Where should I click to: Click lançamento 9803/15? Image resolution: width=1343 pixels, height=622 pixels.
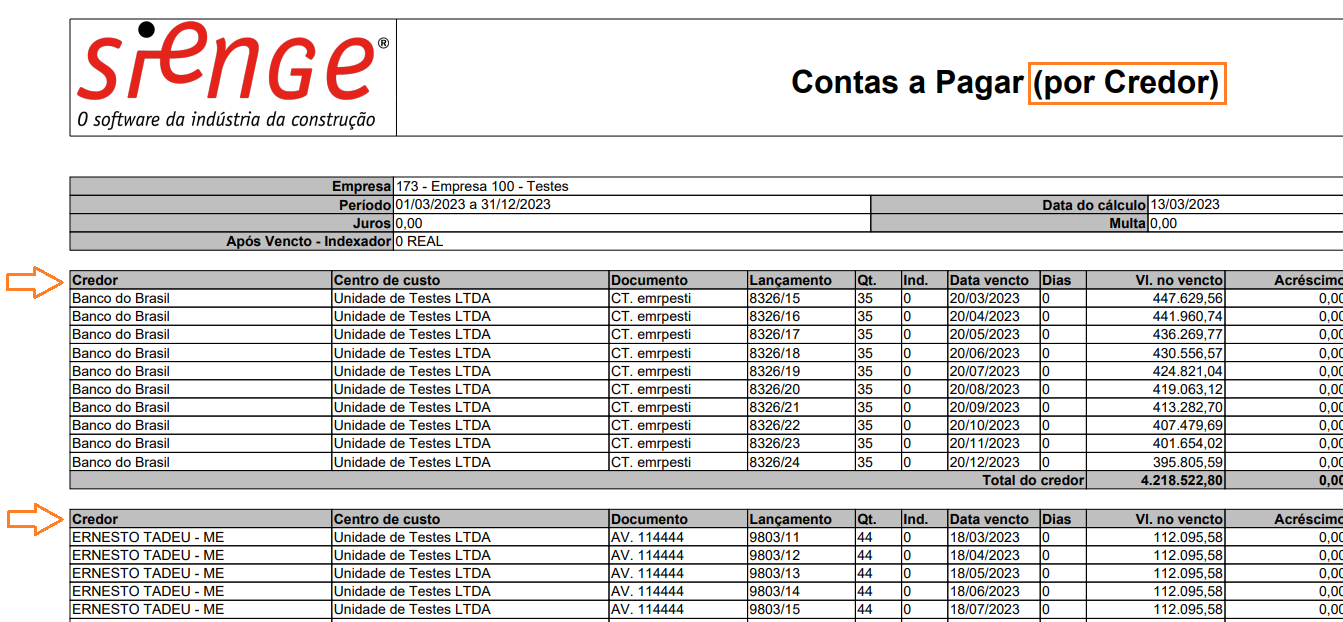tap(775, 609)
